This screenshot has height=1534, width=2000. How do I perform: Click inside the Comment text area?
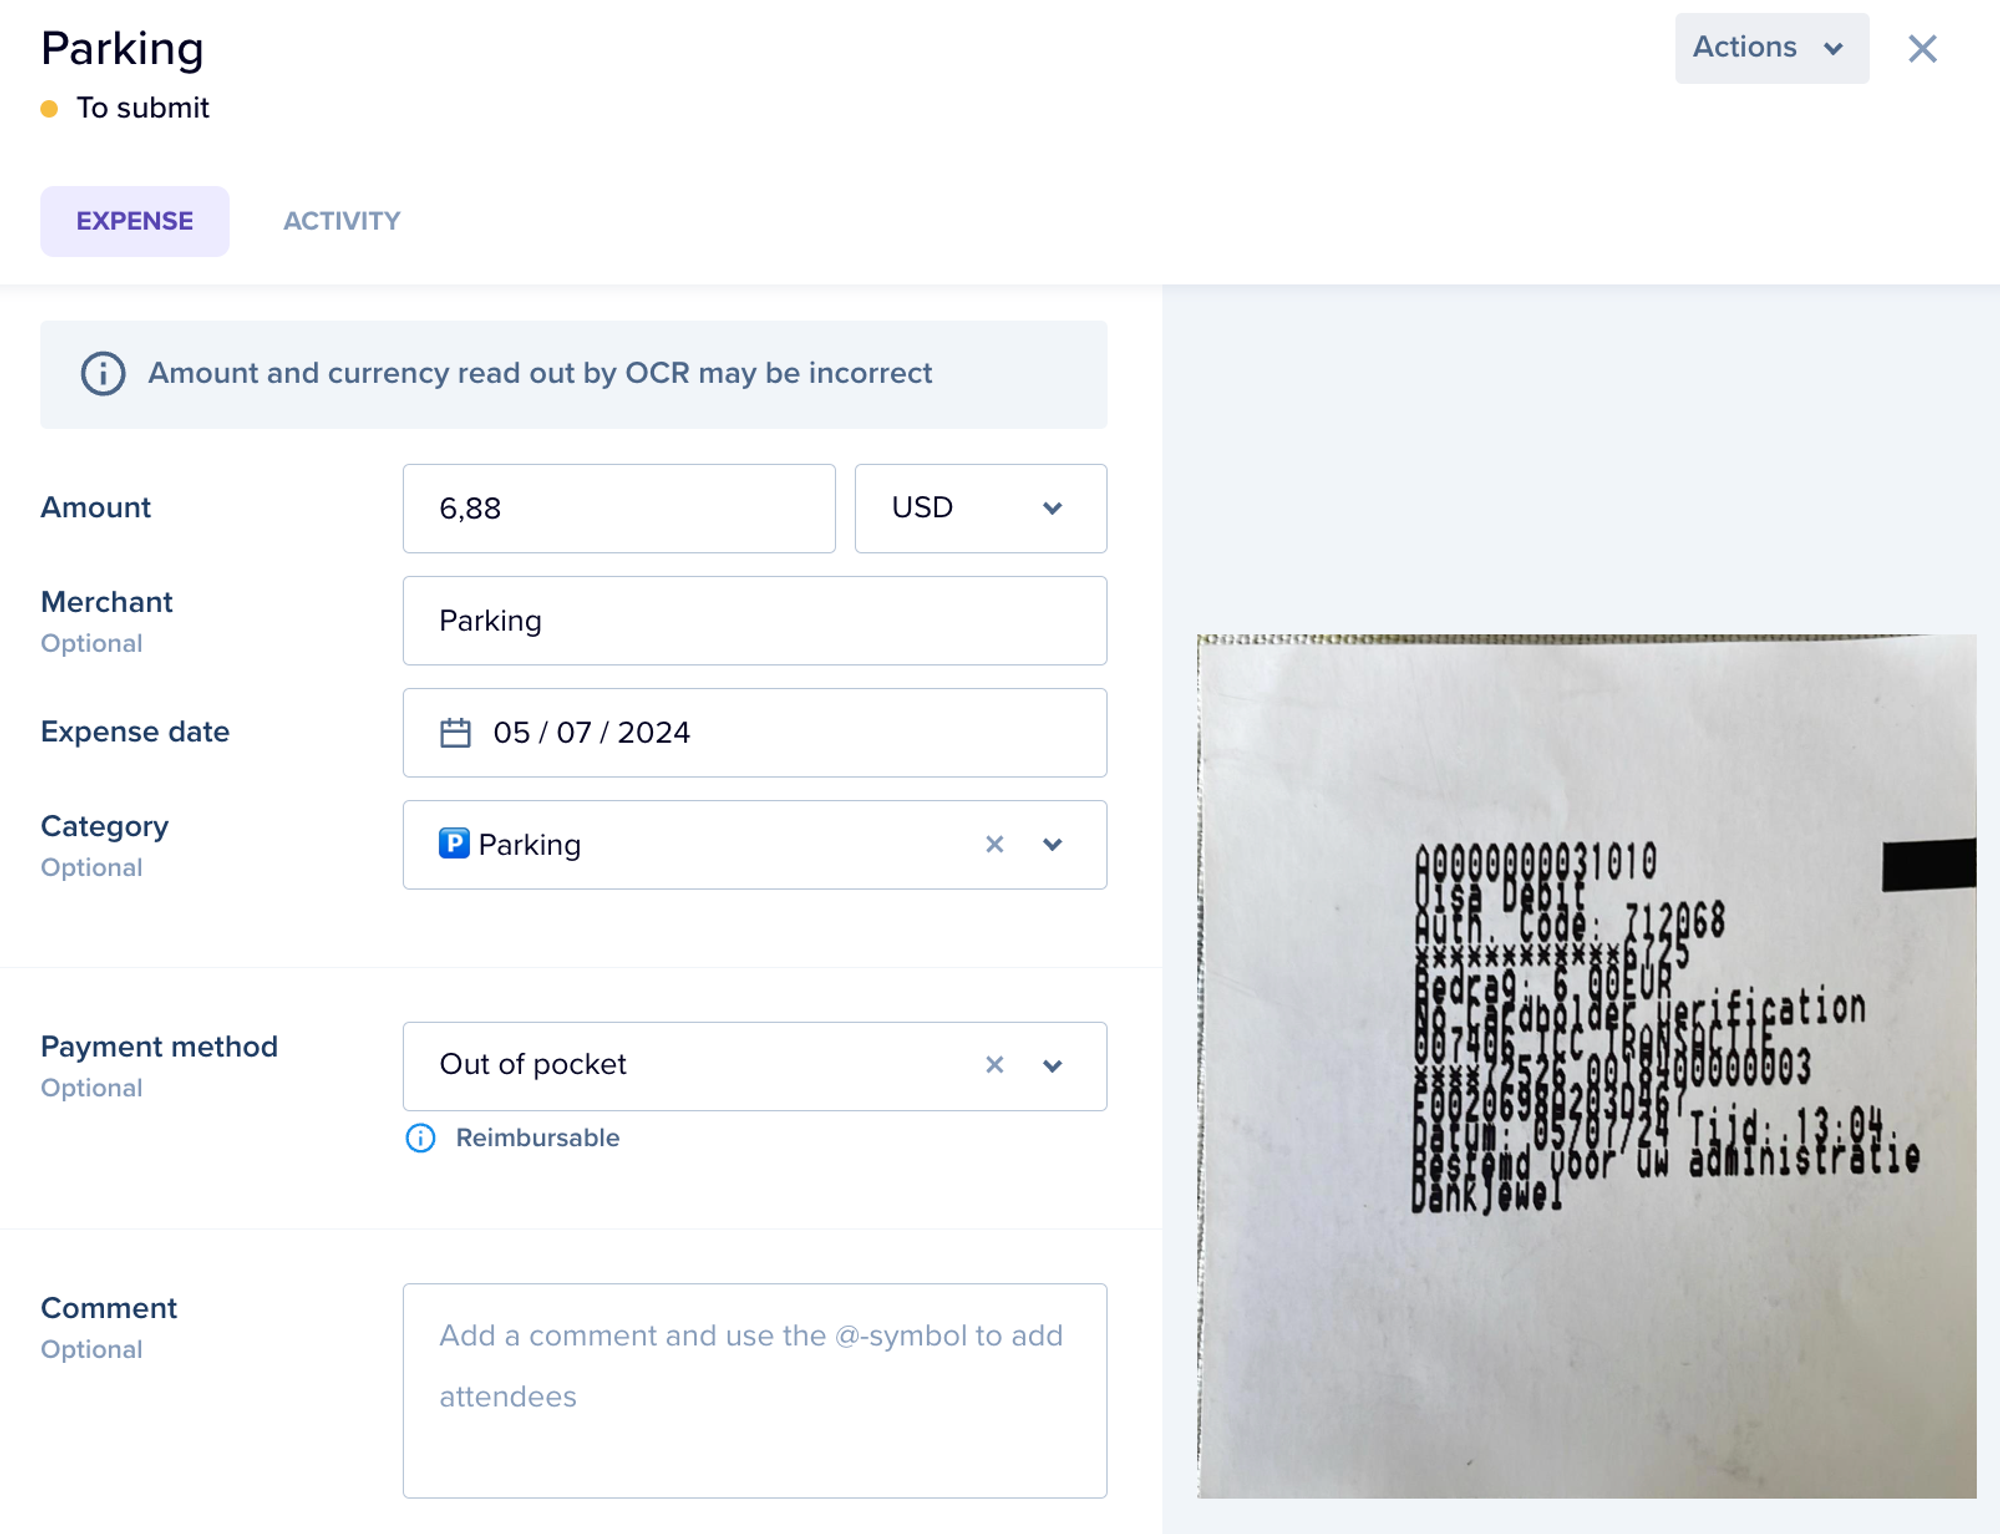coord(754,1390)
